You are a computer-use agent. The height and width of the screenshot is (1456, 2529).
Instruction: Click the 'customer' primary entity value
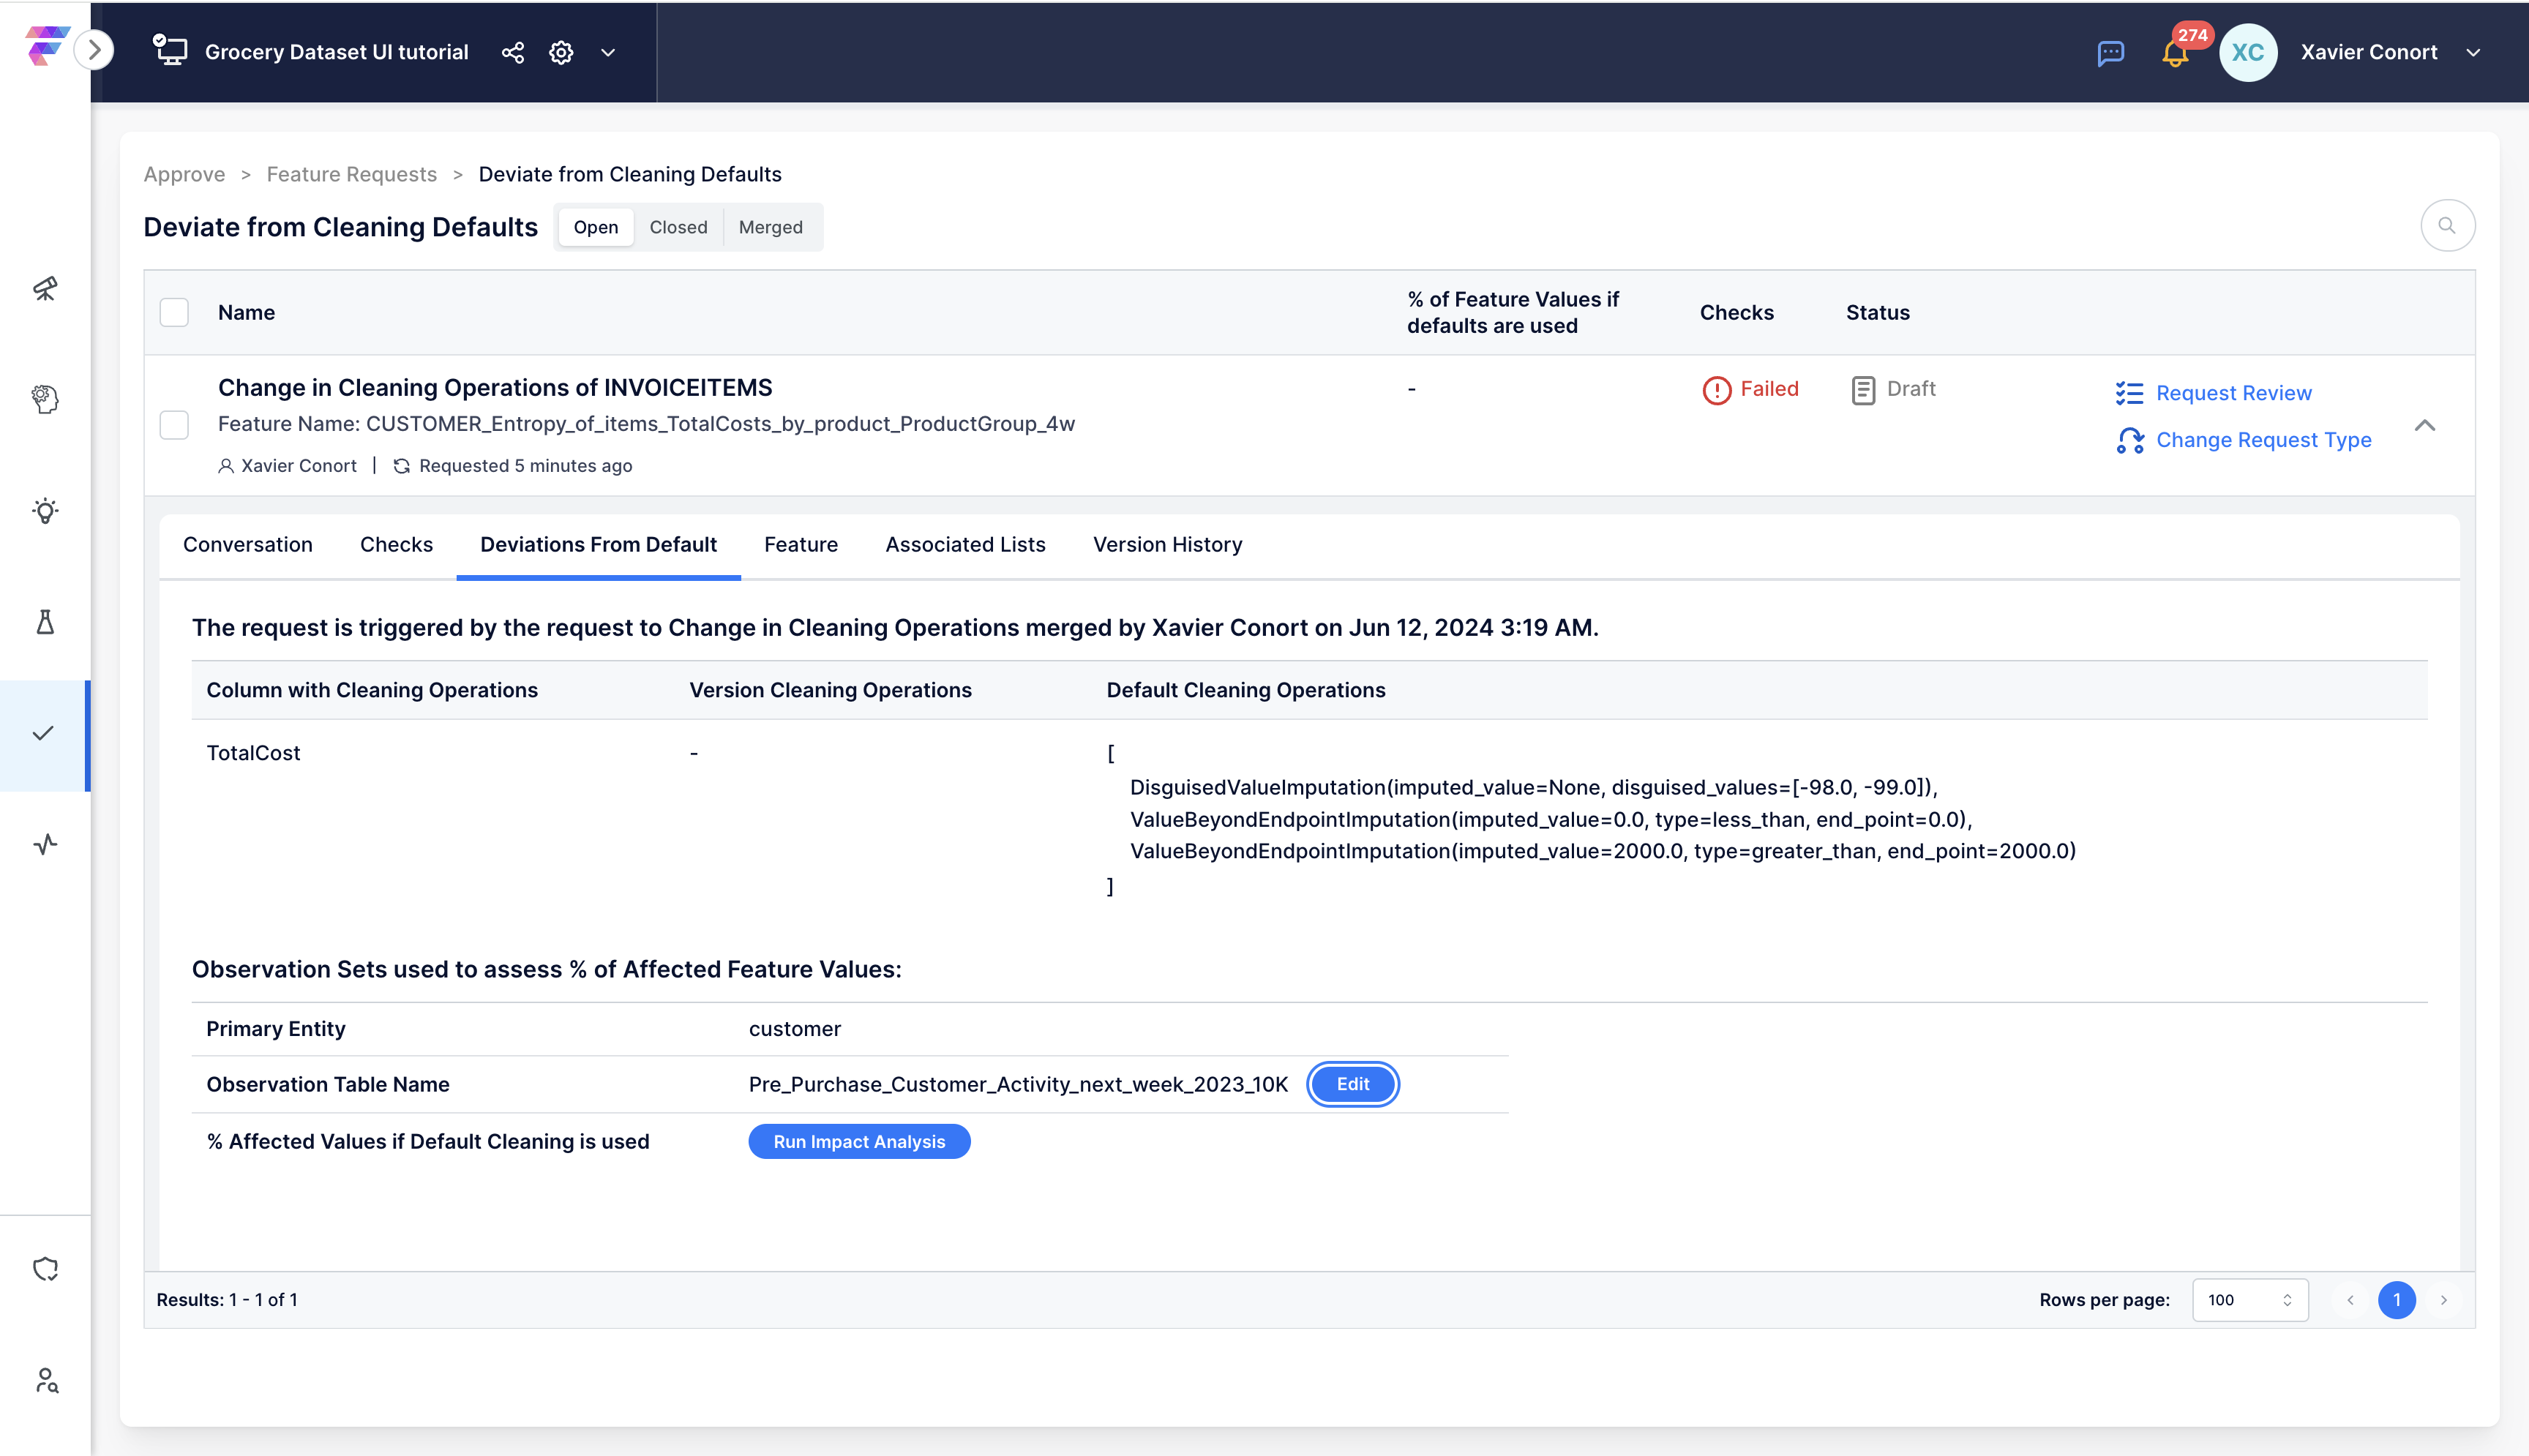794,1029
